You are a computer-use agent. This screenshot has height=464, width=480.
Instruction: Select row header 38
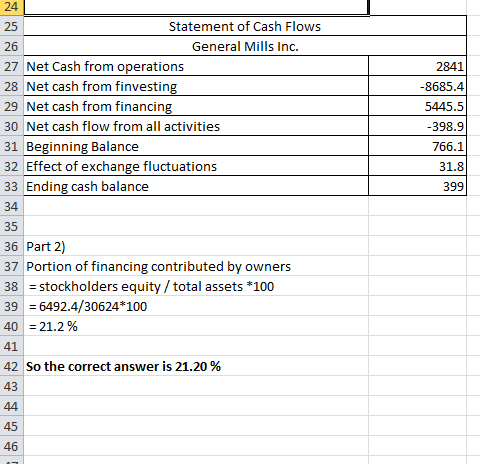(11, 286)
